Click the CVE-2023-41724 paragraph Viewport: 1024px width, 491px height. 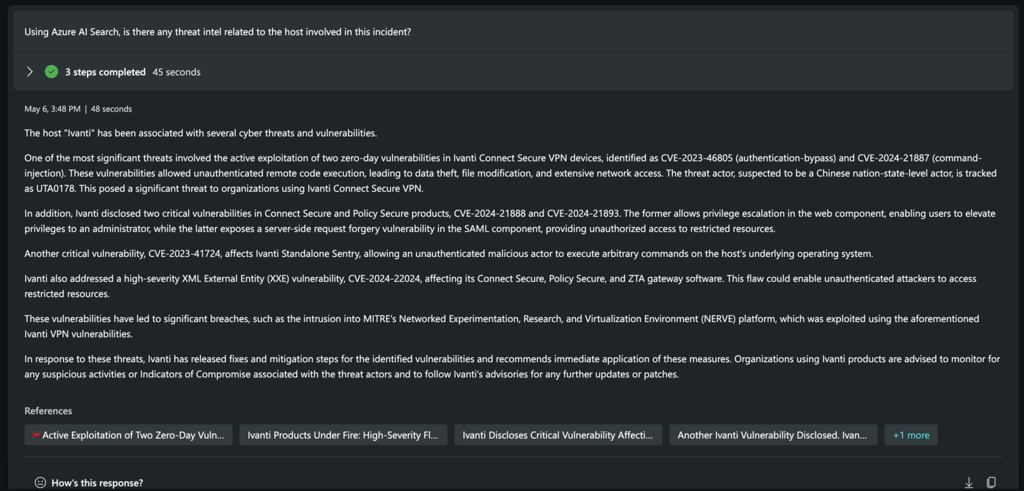tap(449, 253)
